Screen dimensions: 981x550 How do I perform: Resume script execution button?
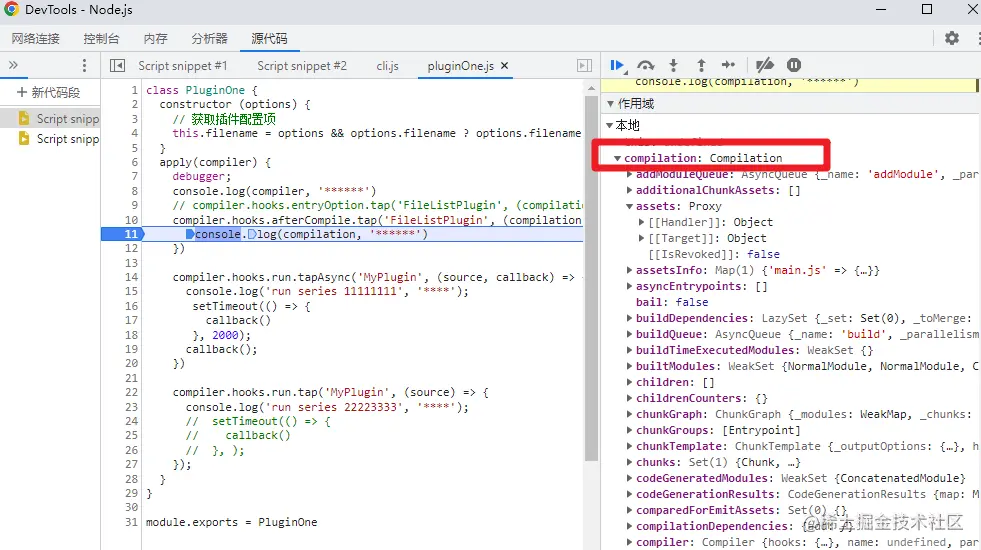click(618, 65)
